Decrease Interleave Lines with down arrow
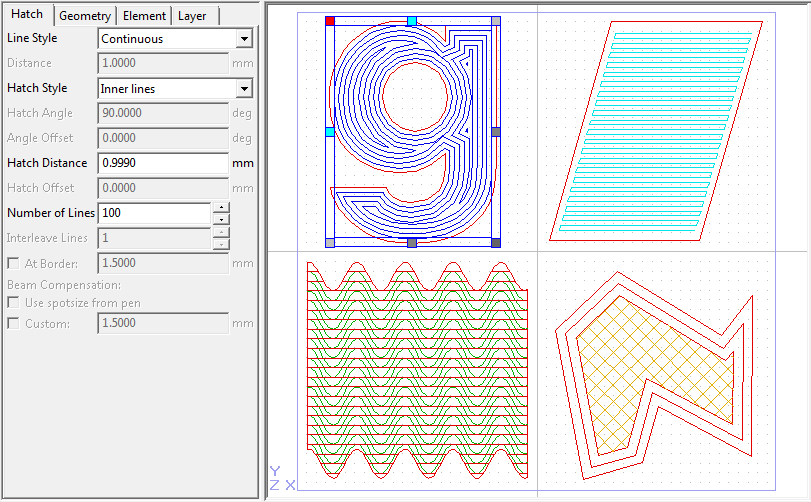The width and height of the screenshot is (811, 502). click(x=221, y=244)
